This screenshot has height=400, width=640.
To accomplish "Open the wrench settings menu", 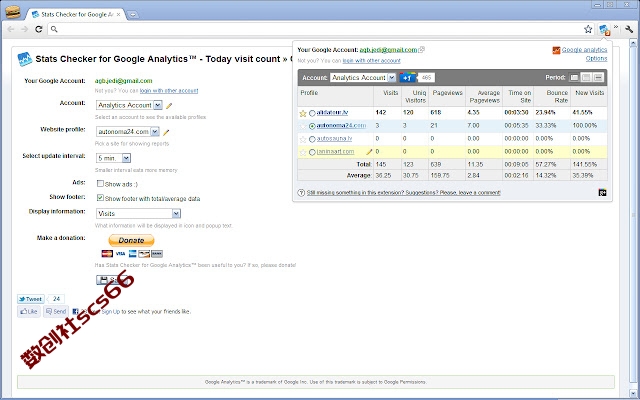I will coord(629,29).
